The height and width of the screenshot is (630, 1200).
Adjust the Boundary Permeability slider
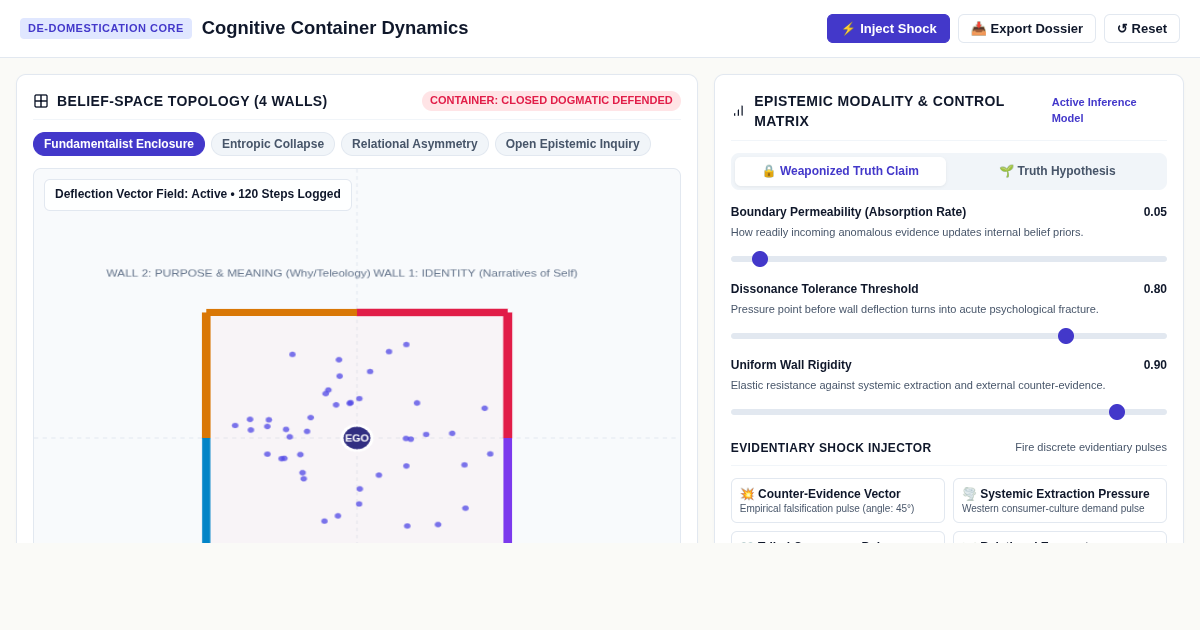949,259
